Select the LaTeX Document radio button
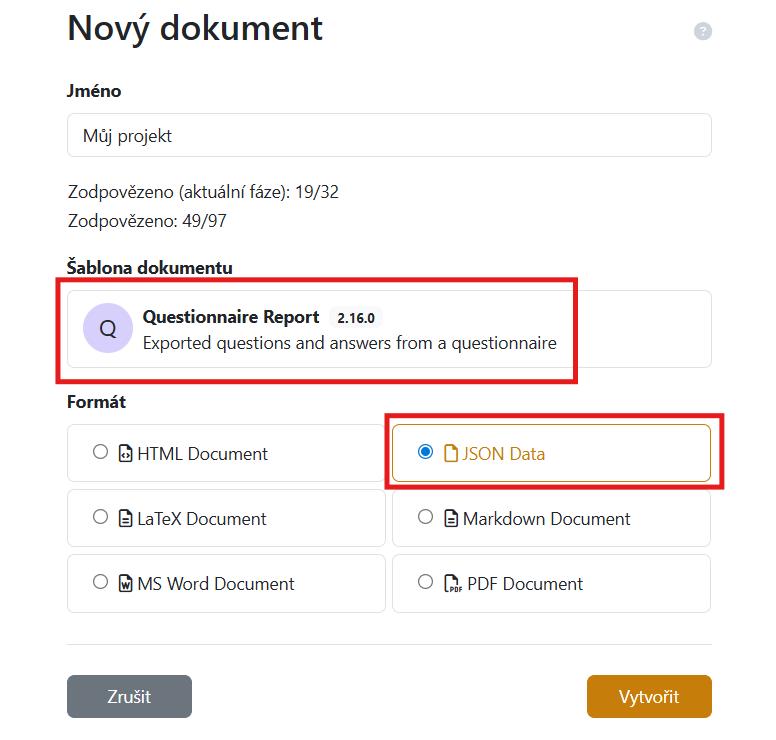Image resolution: width=776 pixels, height=740 pixels. coord(100,517)
